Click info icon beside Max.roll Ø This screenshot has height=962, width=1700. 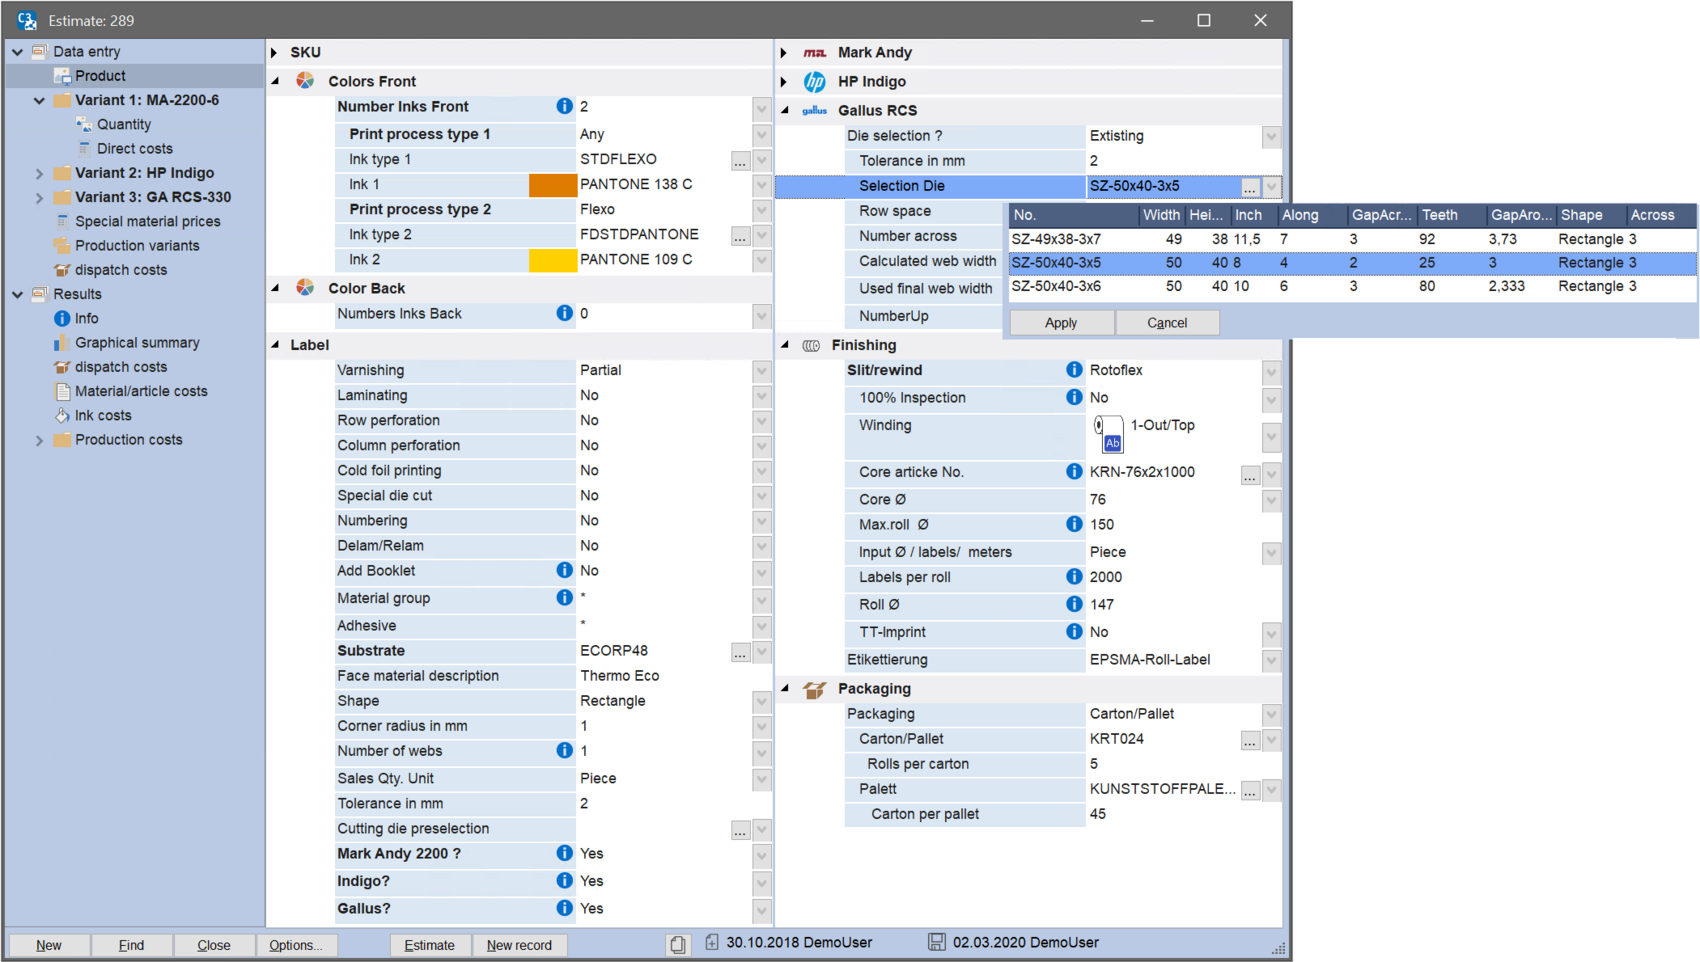tap(1074, 524)
